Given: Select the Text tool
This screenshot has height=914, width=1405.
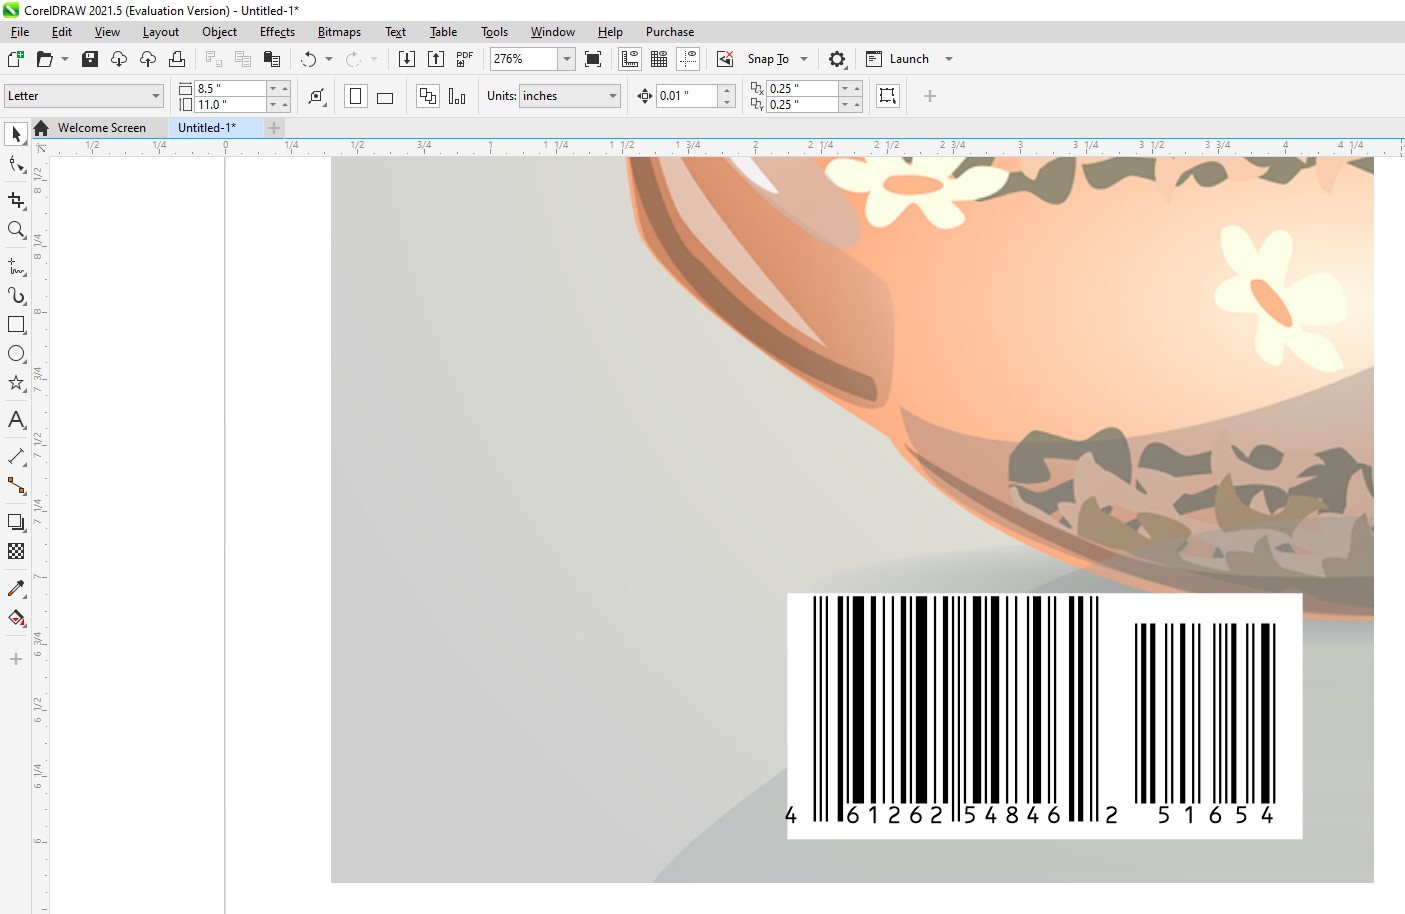Looking at the screenshot, I should [16, 420].
